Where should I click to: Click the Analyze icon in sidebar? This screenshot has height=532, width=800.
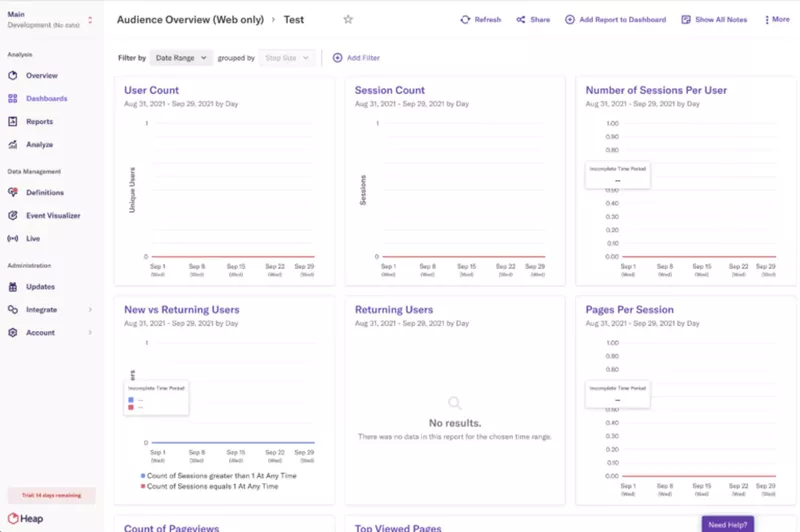tap(13, 145)
